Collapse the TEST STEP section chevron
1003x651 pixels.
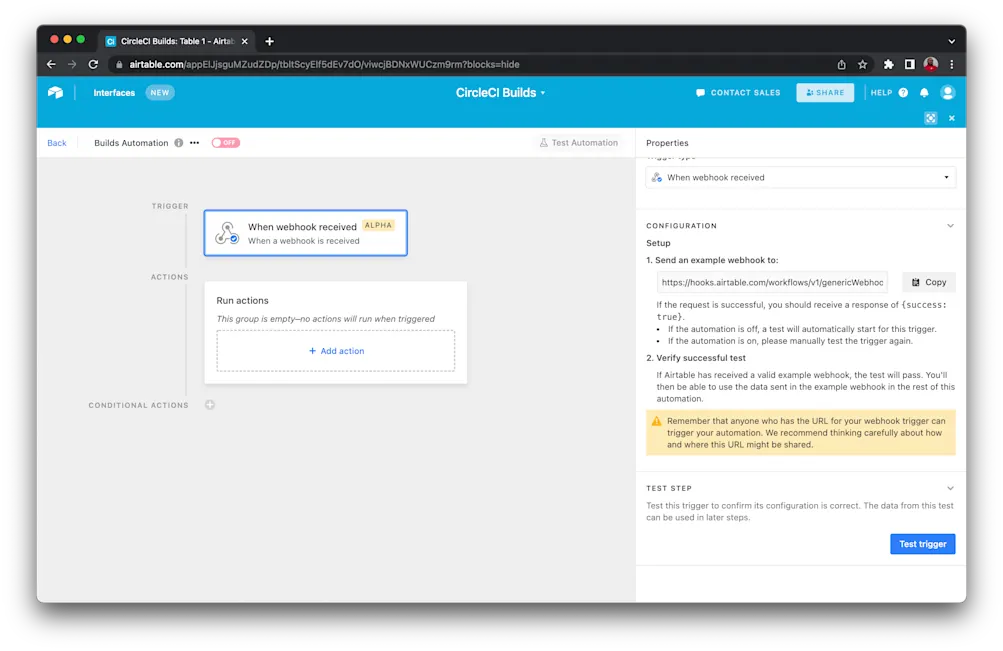point(949,488)
